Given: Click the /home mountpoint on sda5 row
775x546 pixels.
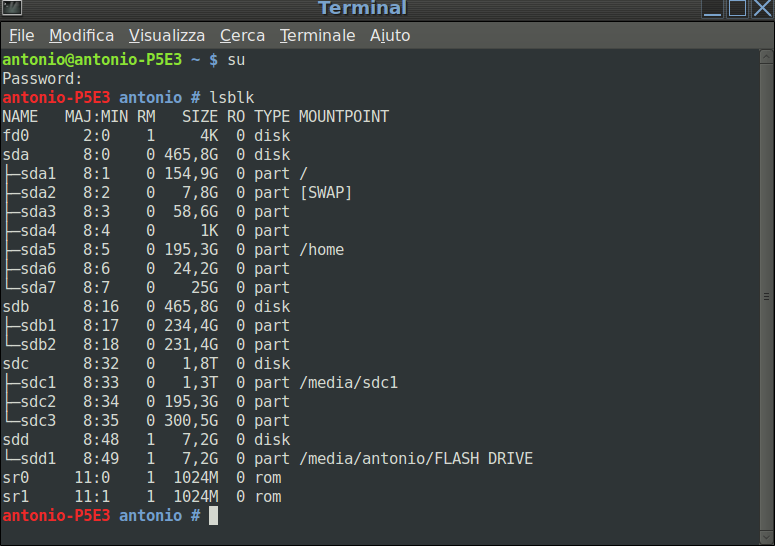Looking at the screenshot, I should point(321,250).
